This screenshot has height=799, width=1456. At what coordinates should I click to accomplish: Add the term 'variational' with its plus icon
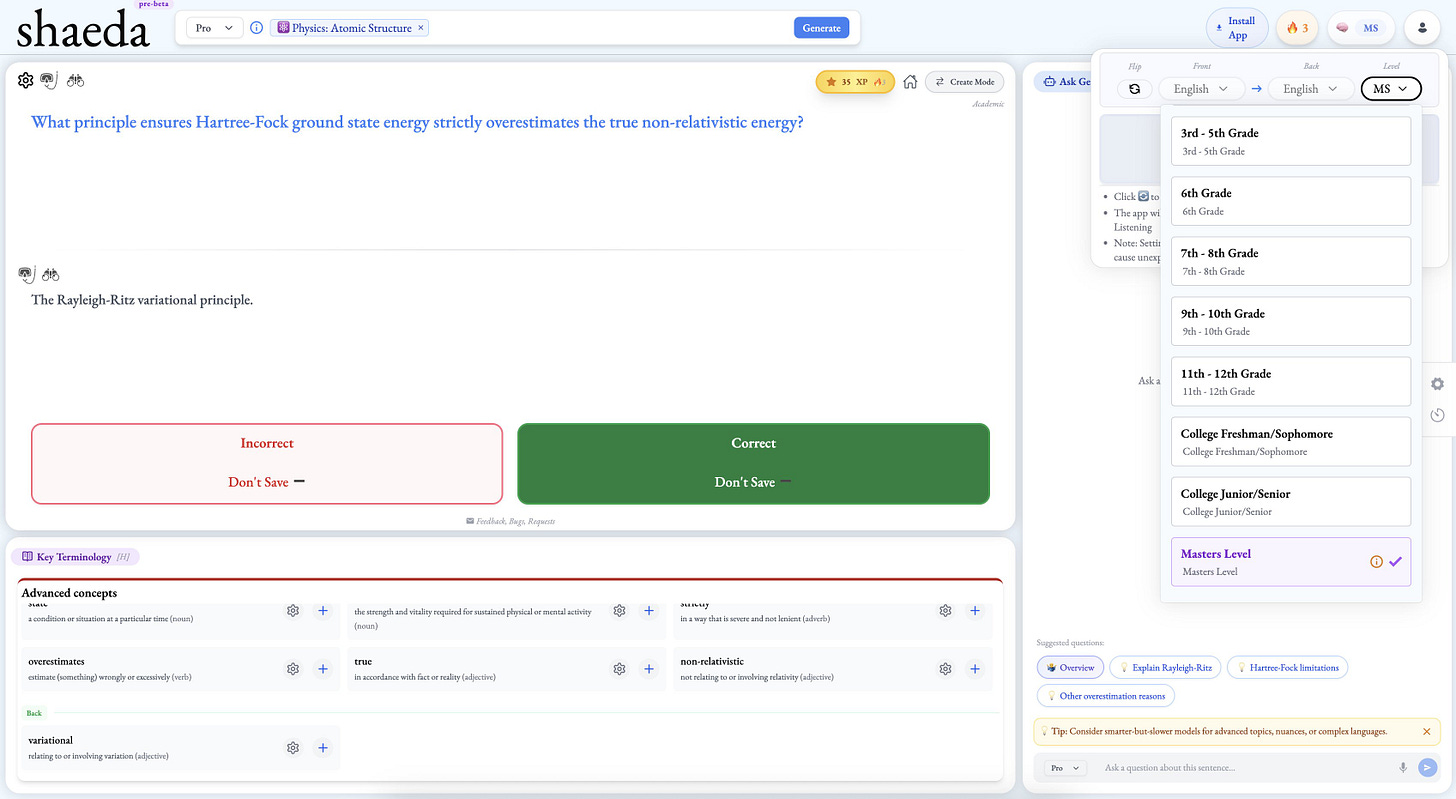tap(323, 748)
